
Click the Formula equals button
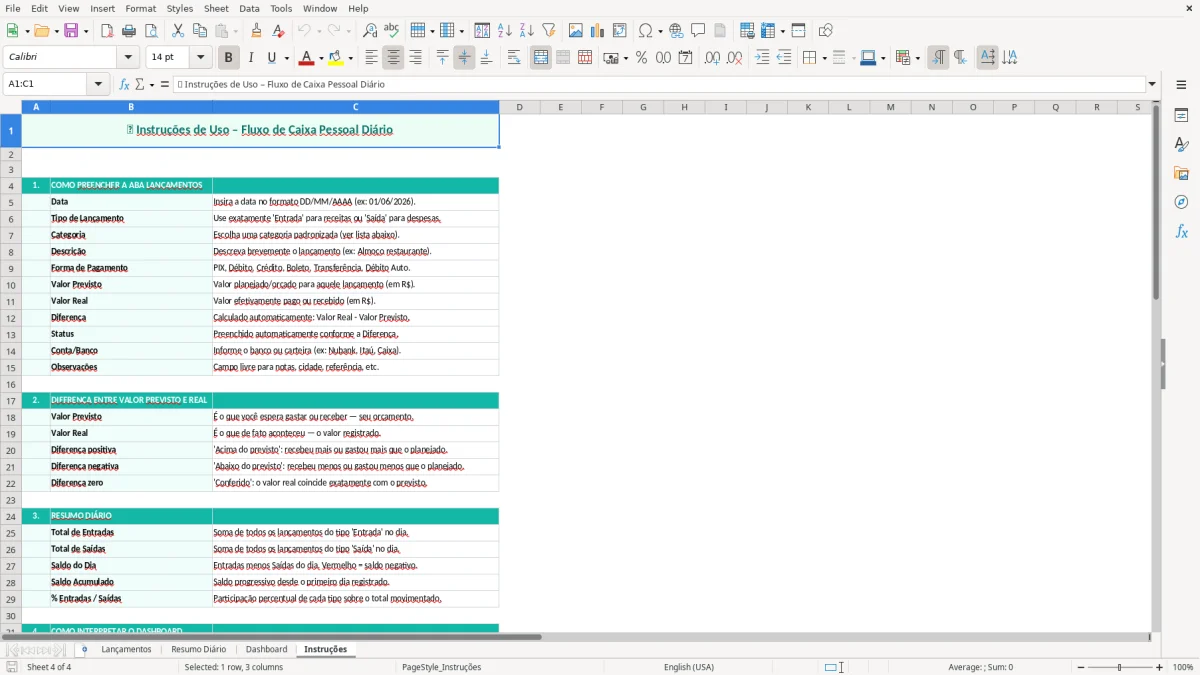coord(164,84)
